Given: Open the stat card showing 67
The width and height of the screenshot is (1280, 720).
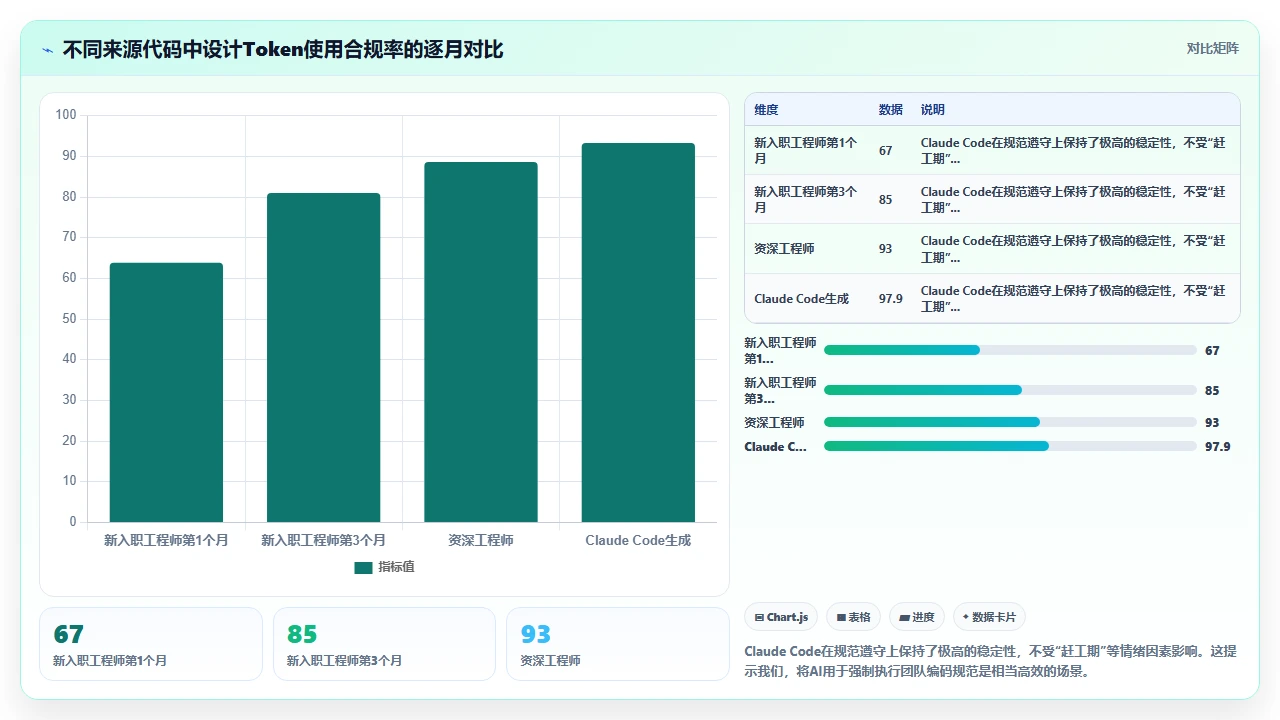Looking at the screenshot, I should (x=151, y=644).
